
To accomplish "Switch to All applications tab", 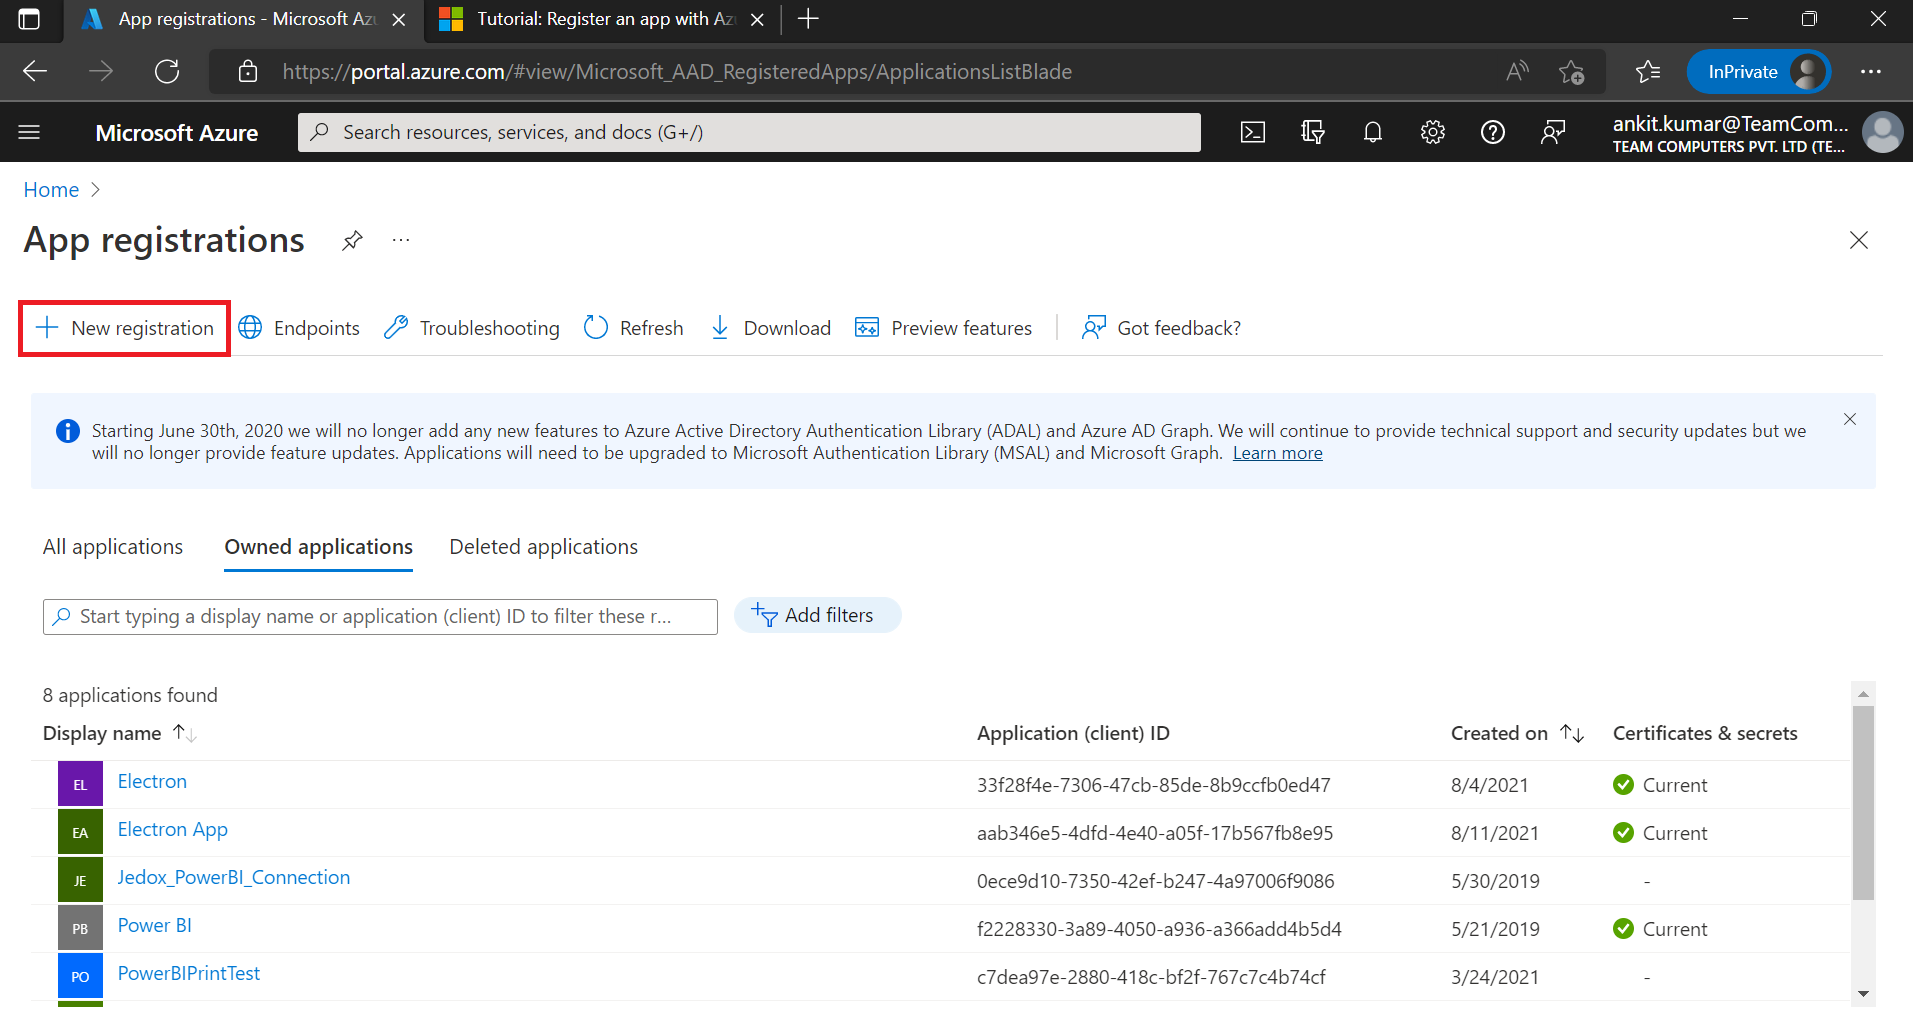I will 113,547.
